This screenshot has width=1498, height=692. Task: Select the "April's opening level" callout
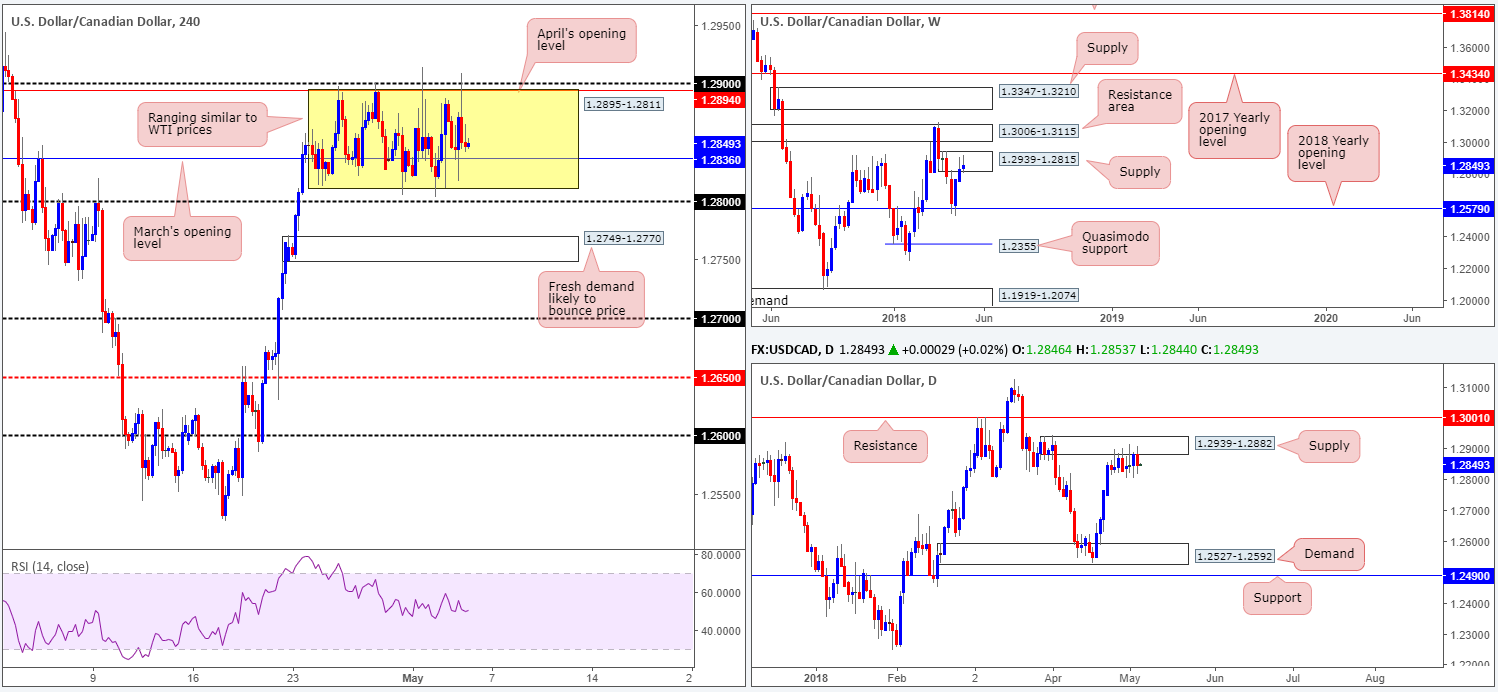[580, 43]
